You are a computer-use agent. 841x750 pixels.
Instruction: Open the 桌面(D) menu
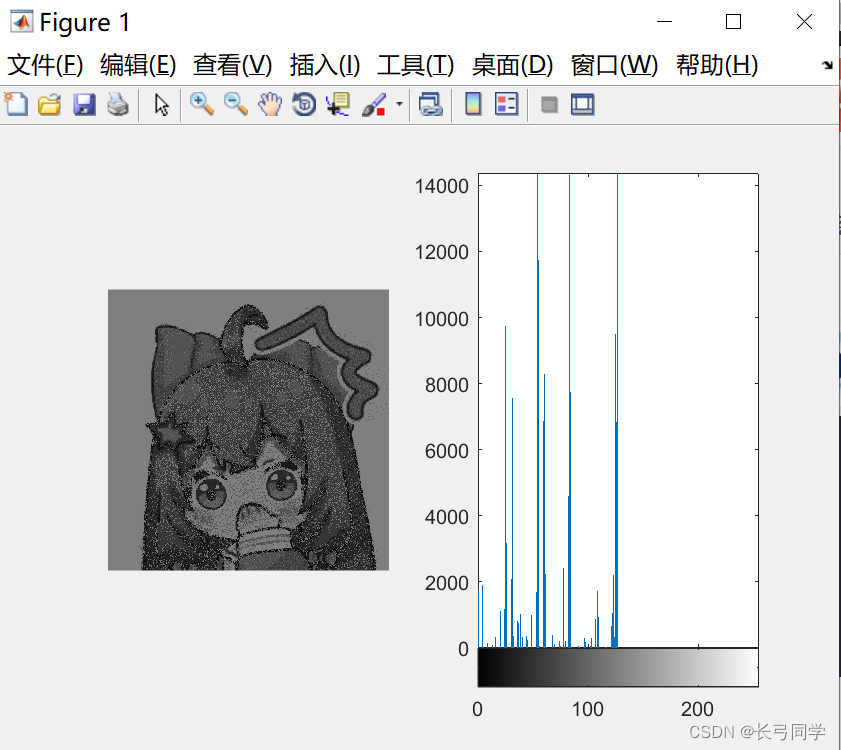coord(512,65)
